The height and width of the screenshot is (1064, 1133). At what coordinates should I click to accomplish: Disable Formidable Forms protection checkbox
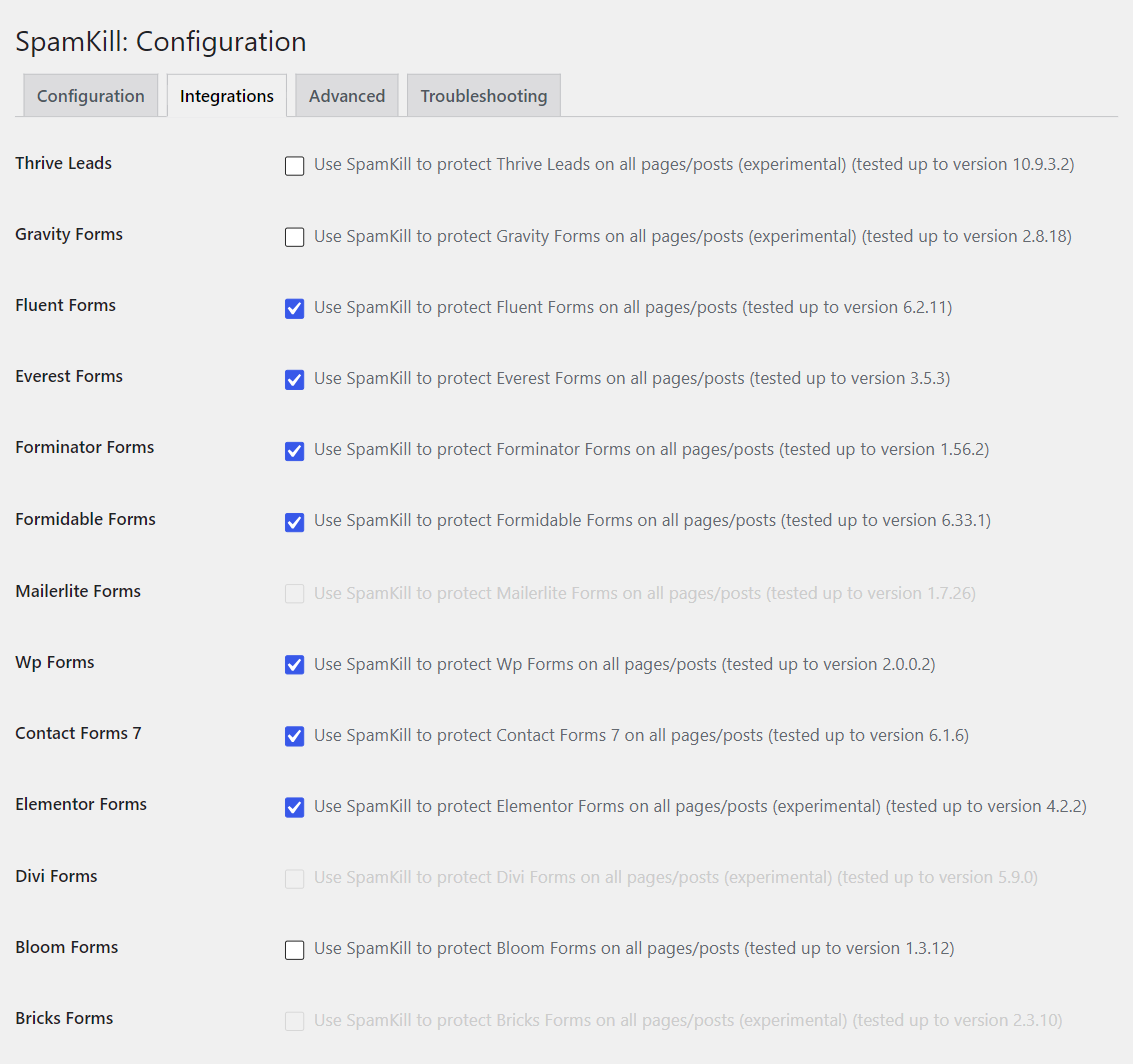click(294, 522)
